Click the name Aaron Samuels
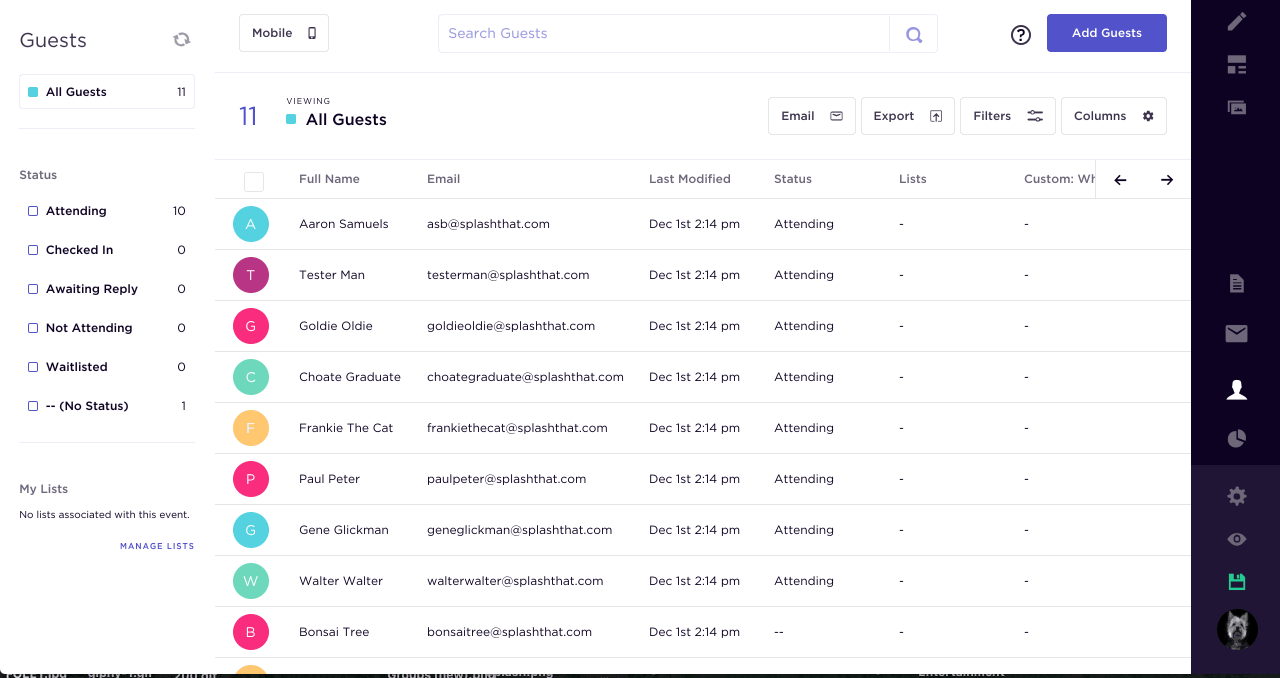This screenshot has width=1280, height=678. coord(344,224)
